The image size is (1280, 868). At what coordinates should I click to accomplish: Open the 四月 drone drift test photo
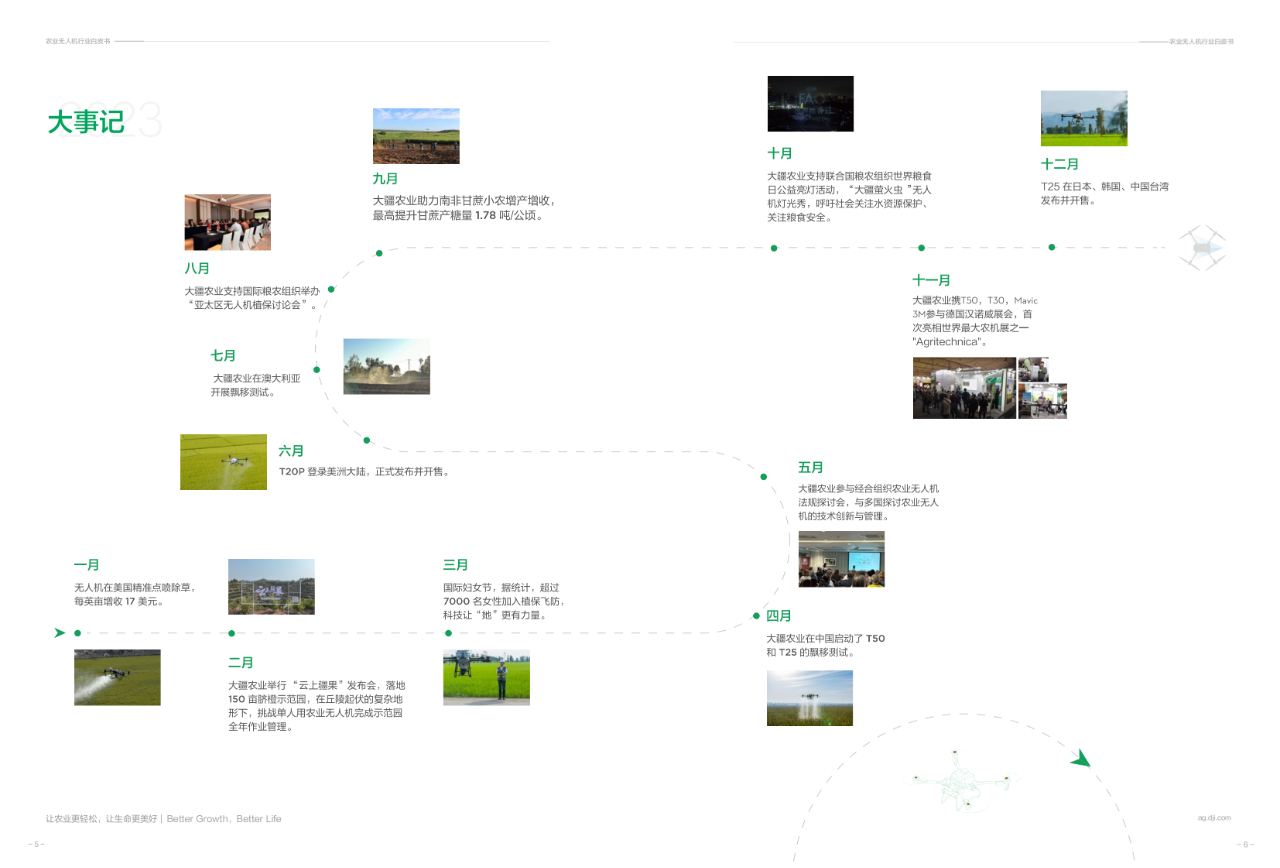click(809, 698)
